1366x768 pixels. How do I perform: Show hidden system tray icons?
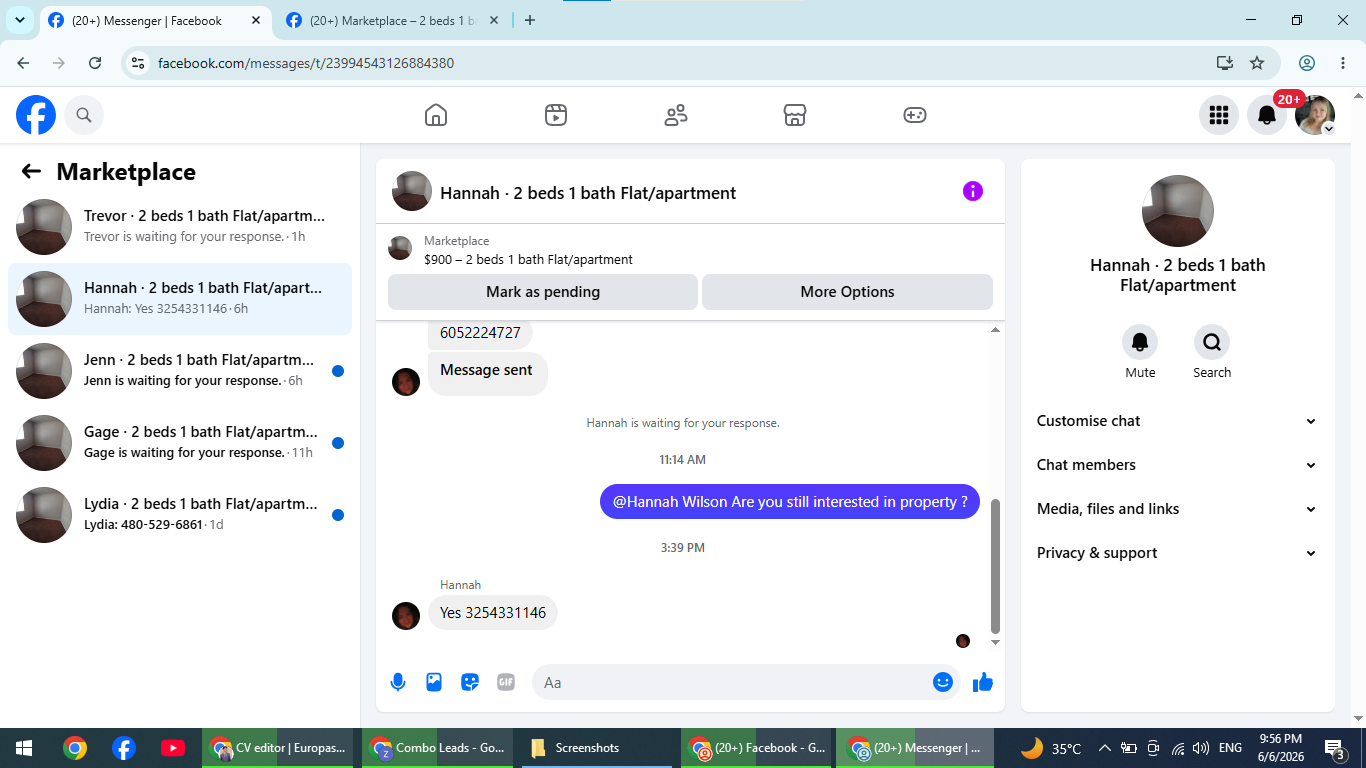(1104, 748)
